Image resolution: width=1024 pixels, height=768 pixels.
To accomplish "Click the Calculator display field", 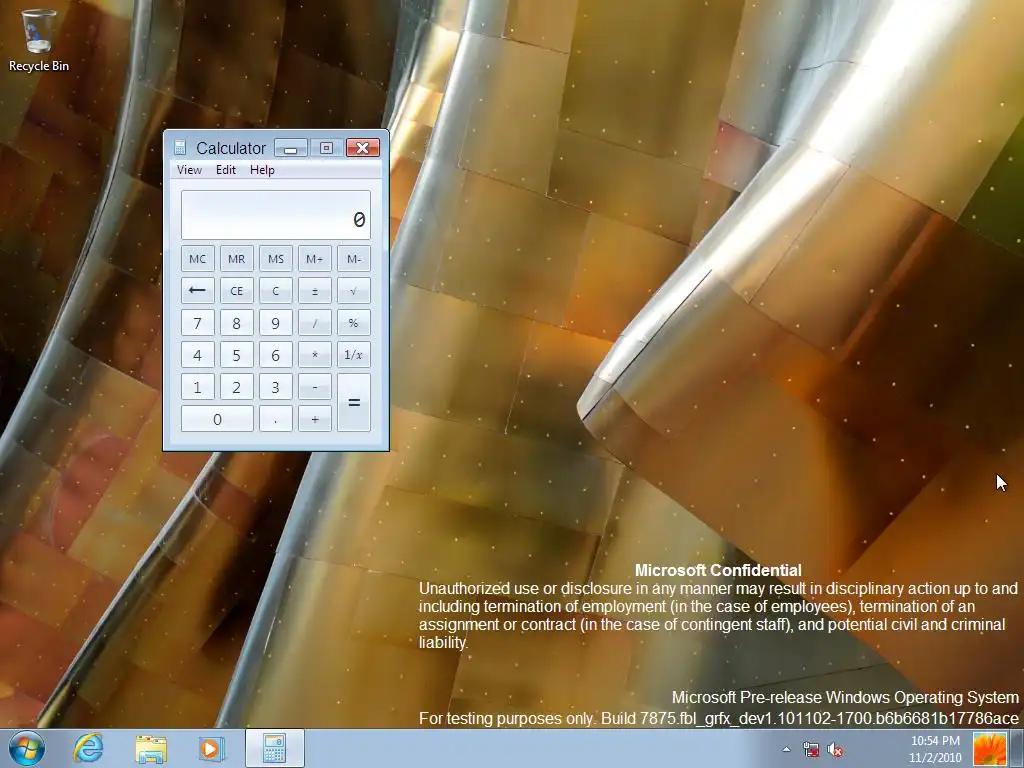I will click(276, 215).
